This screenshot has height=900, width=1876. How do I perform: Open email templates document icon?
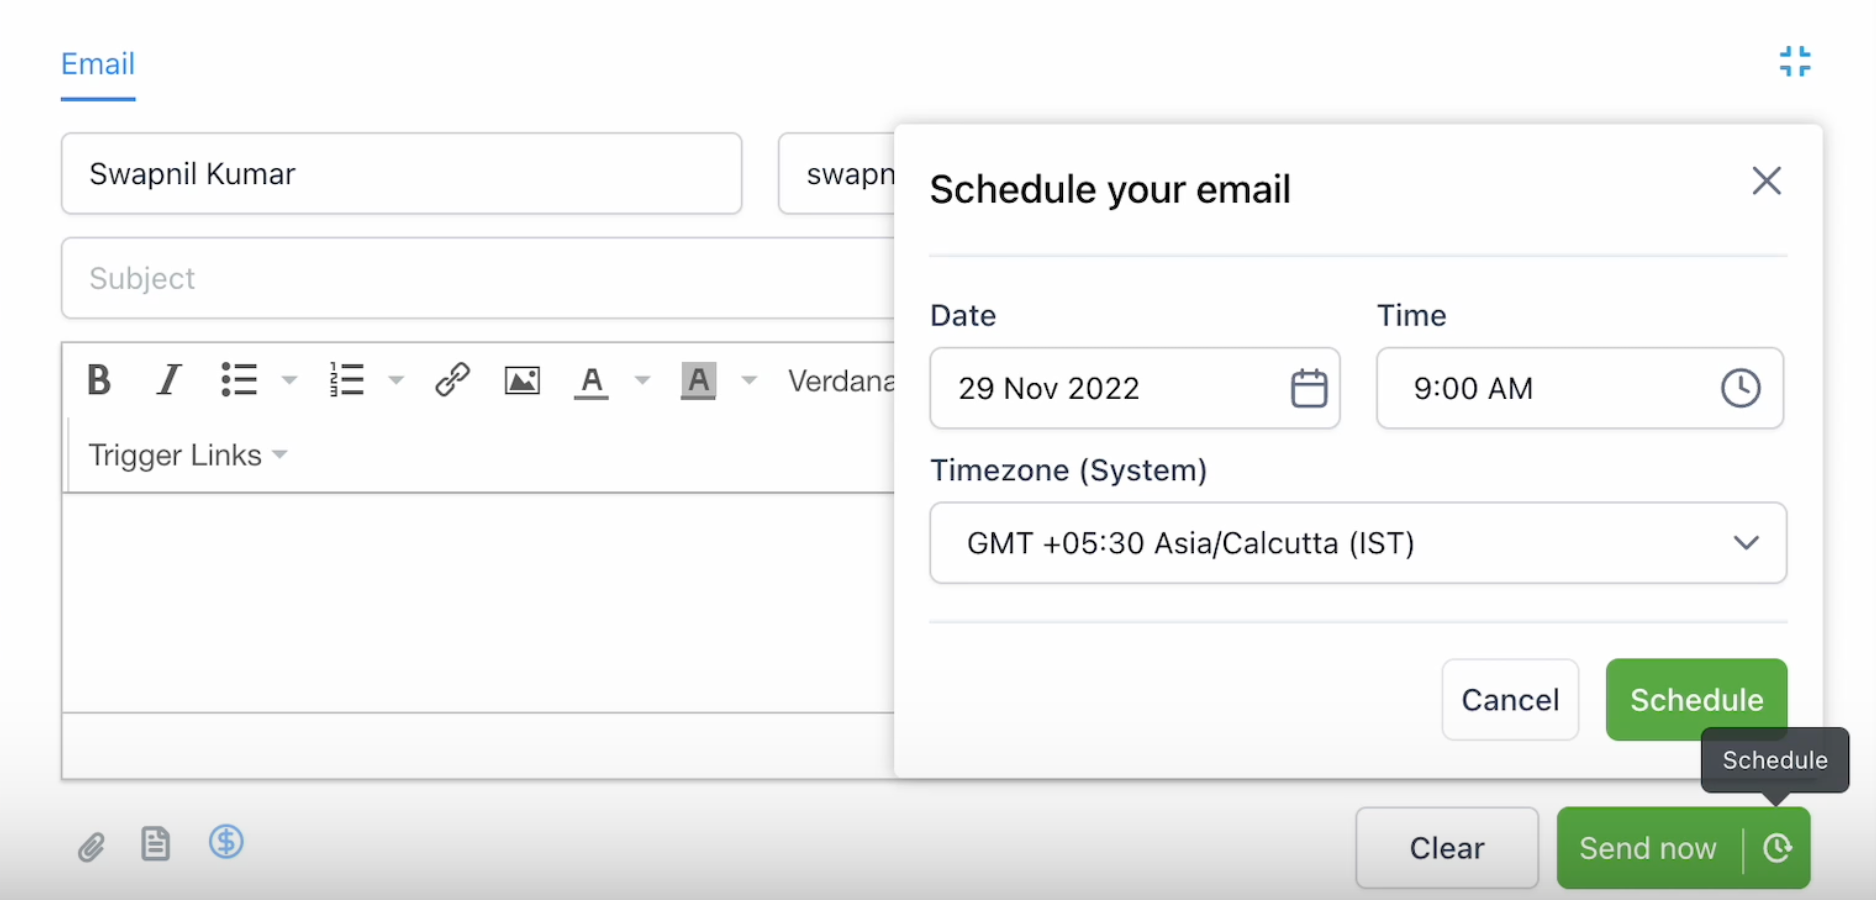[x=155, y=844]
